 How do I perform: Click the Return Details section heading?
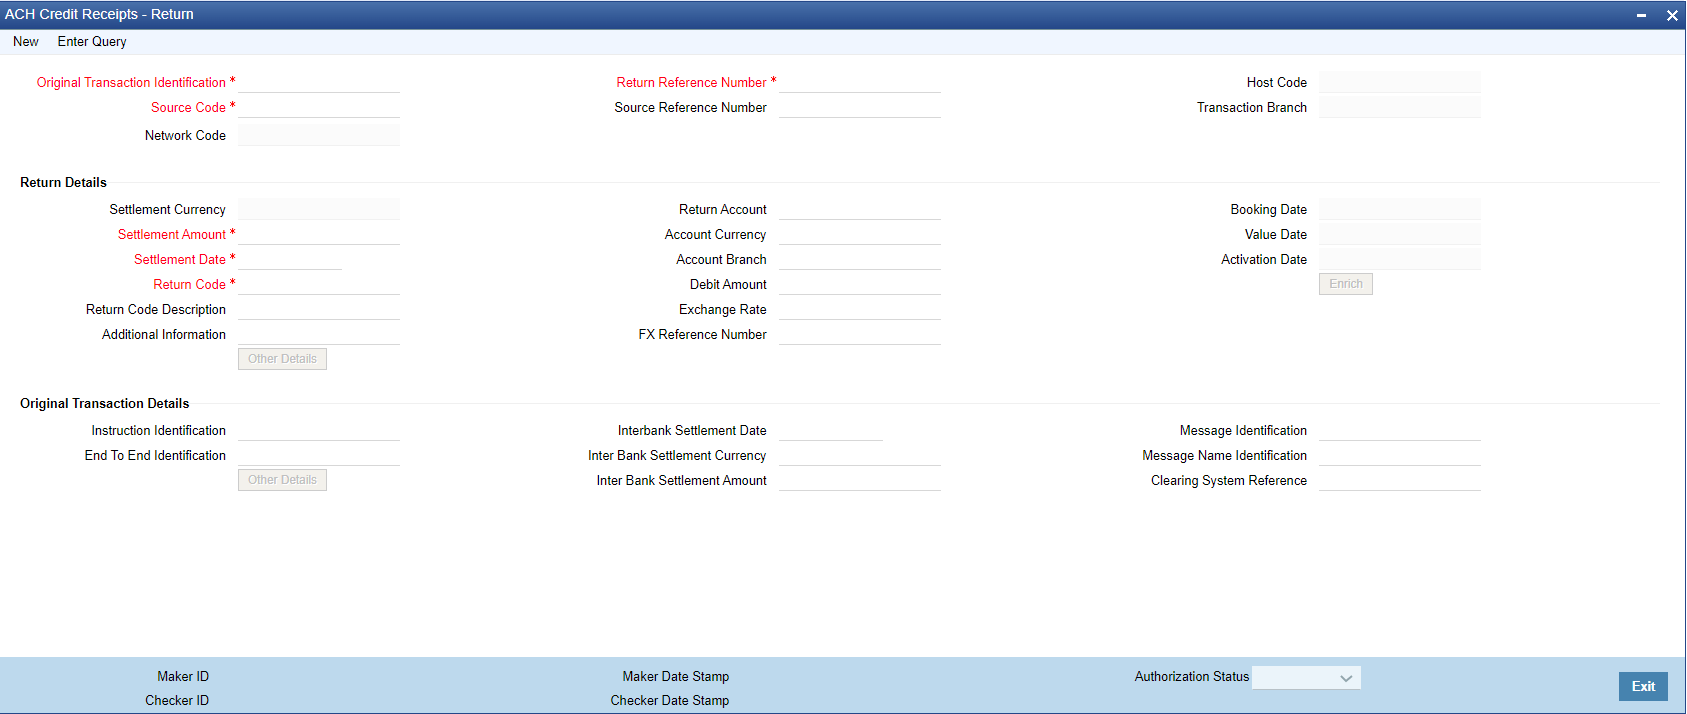pyautogui.click(x=63, y=182)
